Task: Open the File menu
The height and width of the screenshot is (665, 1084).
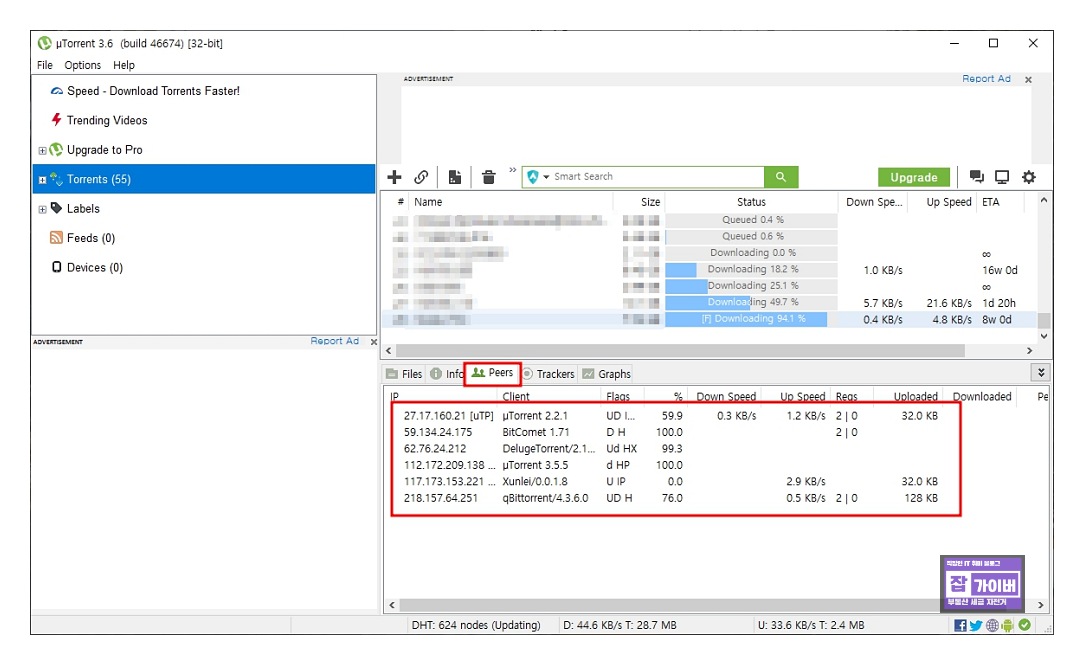Action: tap(45, 65)
